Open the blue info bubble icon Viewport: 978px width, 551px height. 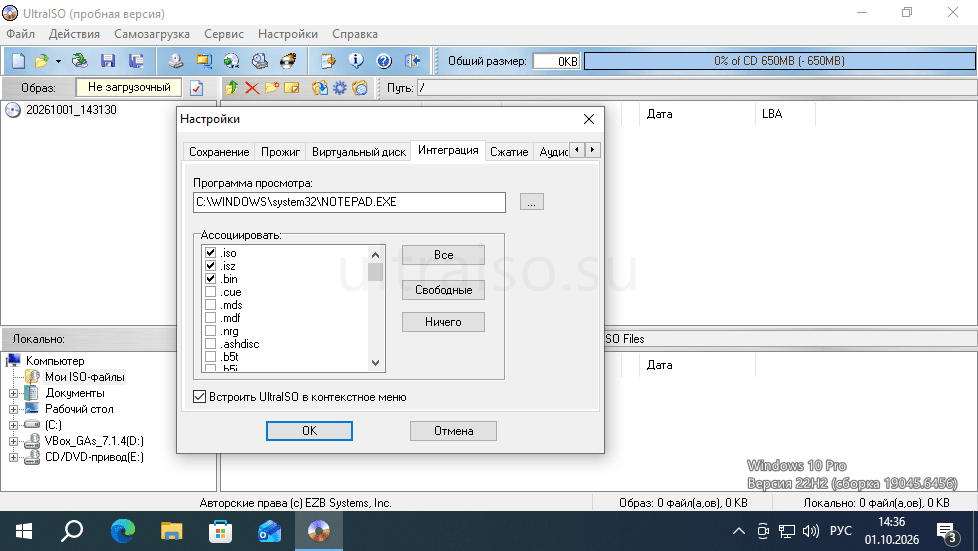coord(356,61)
